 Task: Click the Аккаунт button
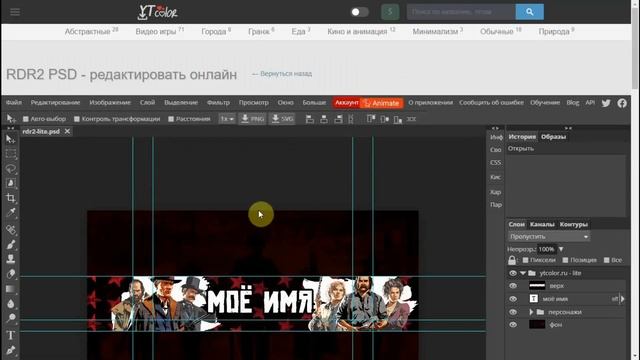coord(347,103)
